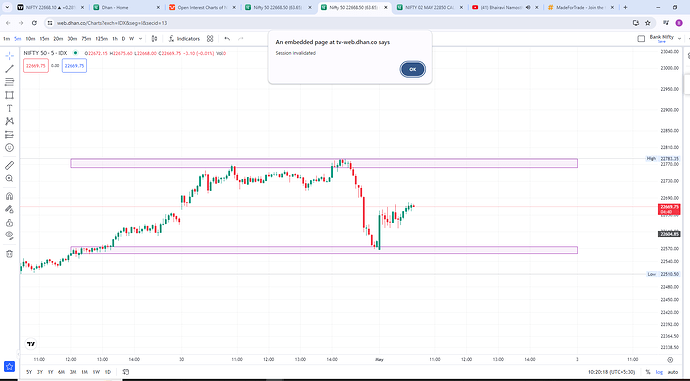Toggle log scale on the chart
Image resolution: width=690 pixels, height=381 pixels.
659,372
